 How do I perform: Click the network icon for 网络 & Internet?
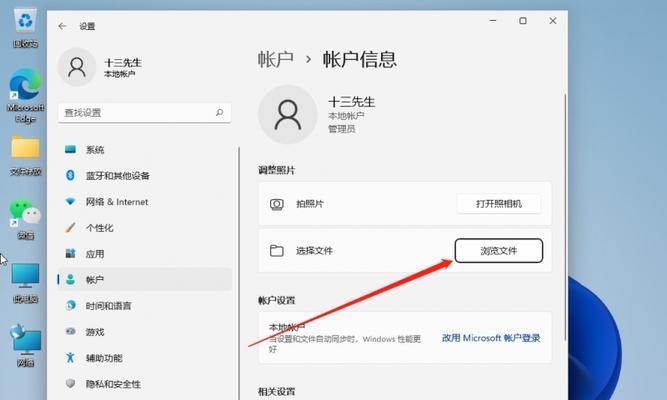tap(71, 201)
